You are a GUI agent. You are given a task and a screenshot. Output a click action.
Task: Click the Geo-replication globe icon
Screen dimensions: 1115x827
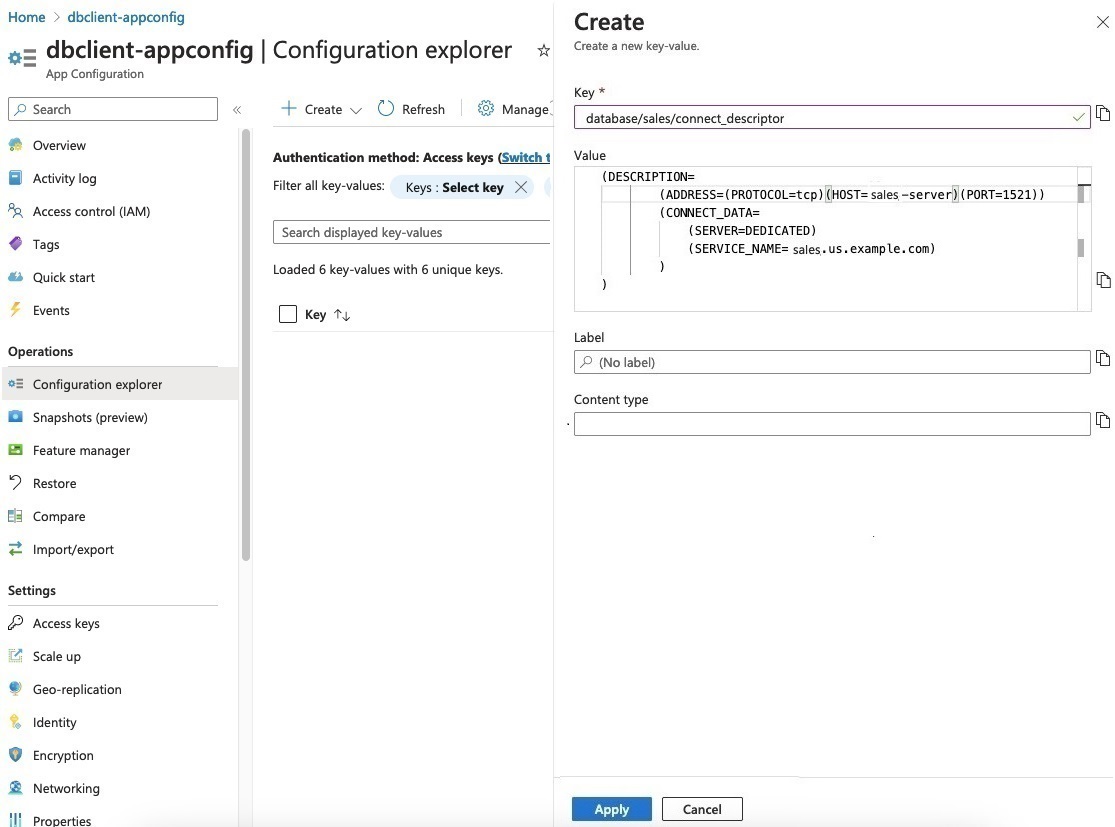coord(16,688)
